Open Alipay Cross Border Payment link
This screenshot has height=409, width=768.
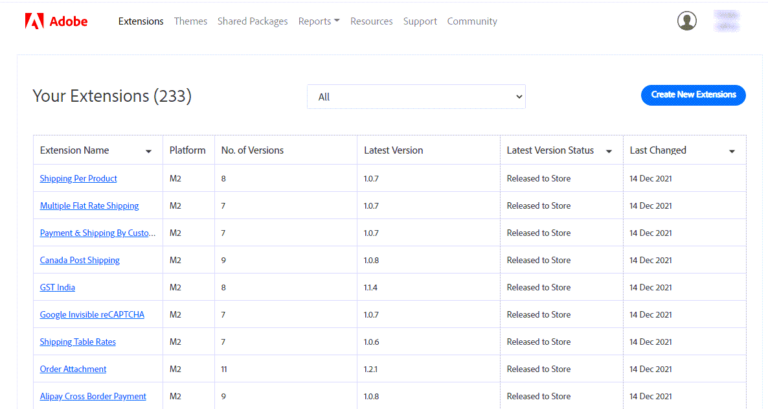click(x=93, y=396)
